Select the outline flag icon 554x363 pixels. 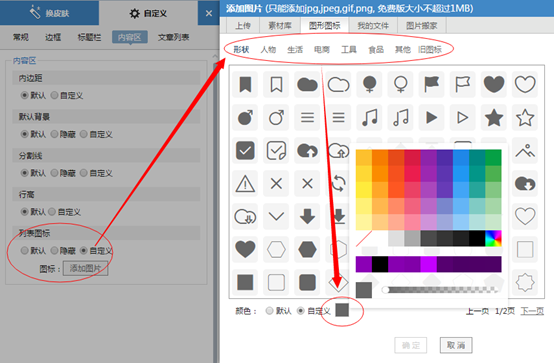pos(462,84)
